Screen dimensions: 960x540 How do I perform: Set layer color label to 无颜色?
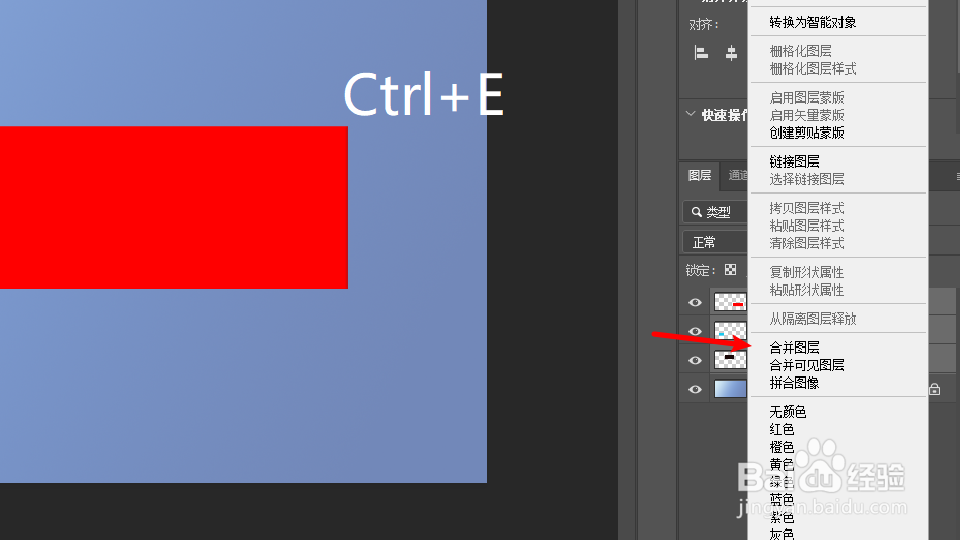787,411
